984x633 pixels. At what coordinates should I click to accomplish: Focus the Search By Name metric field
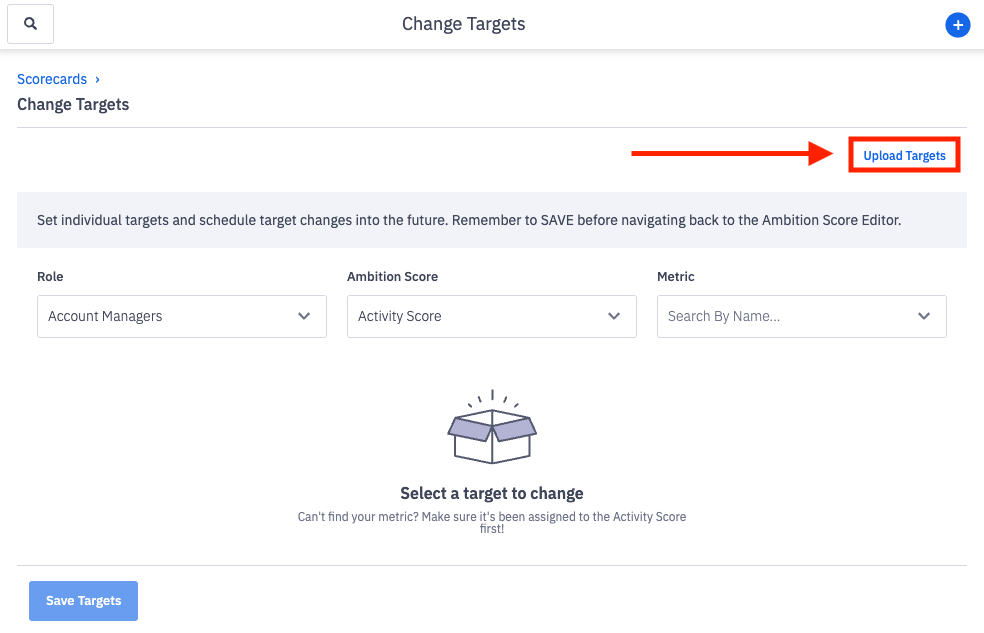click(x=780, y=316)
